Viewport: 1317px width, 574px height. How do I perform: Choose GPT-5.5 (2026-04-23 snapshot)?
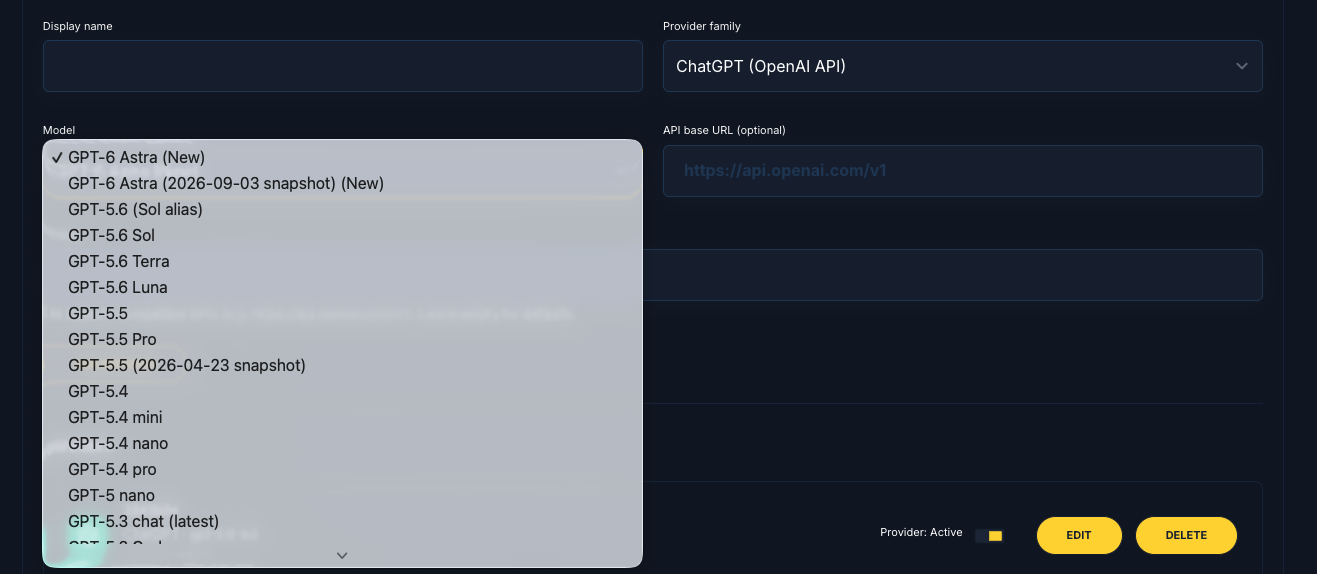(x=342, y=365)
